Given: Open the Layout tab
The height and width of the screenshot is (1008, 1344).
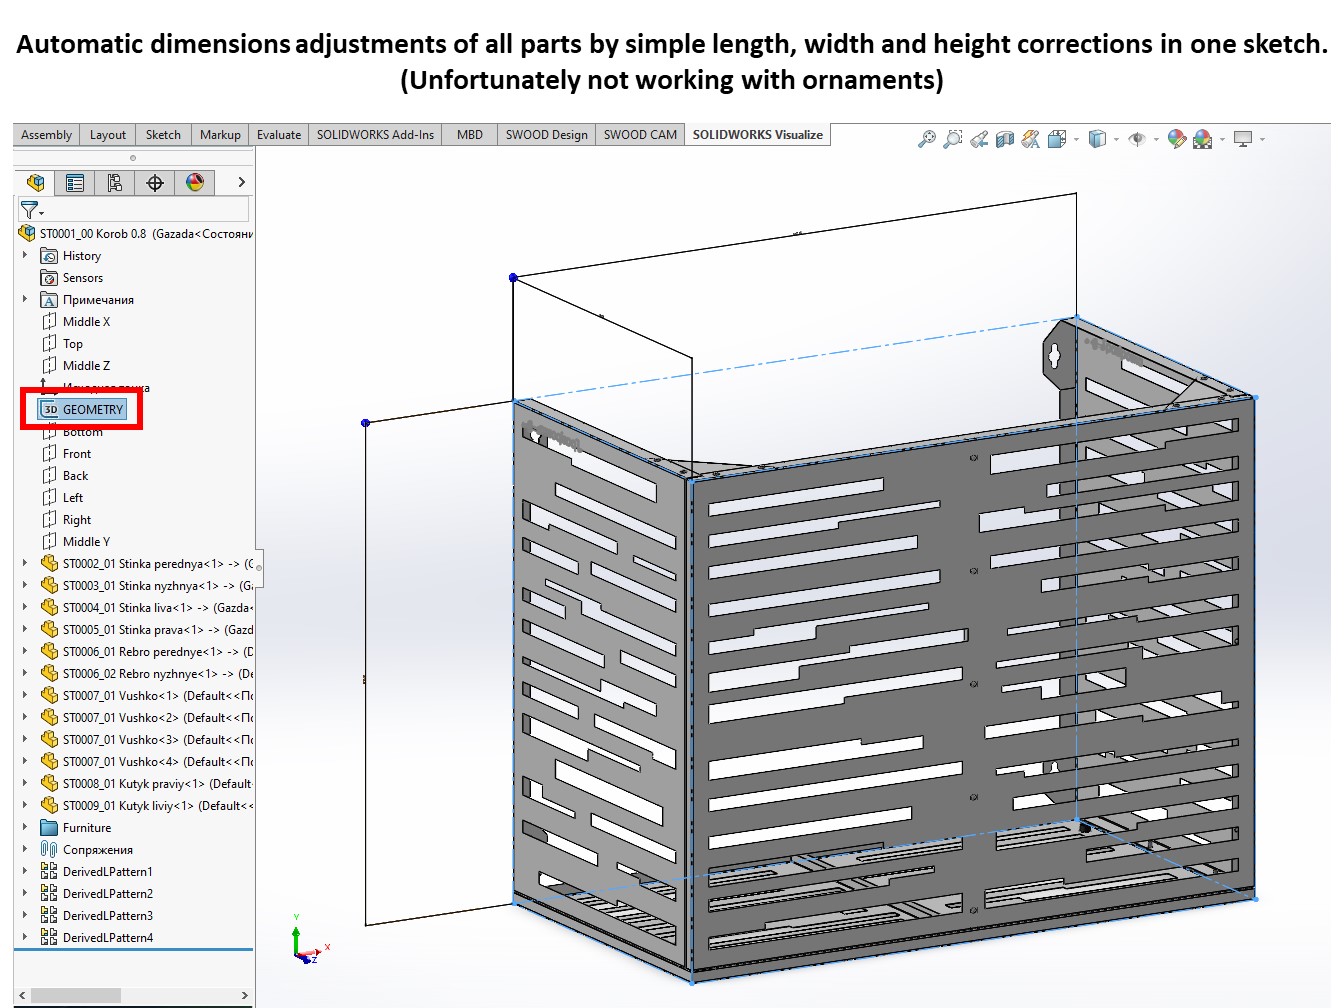Looking at the screenshot, I should coord(108,135).
